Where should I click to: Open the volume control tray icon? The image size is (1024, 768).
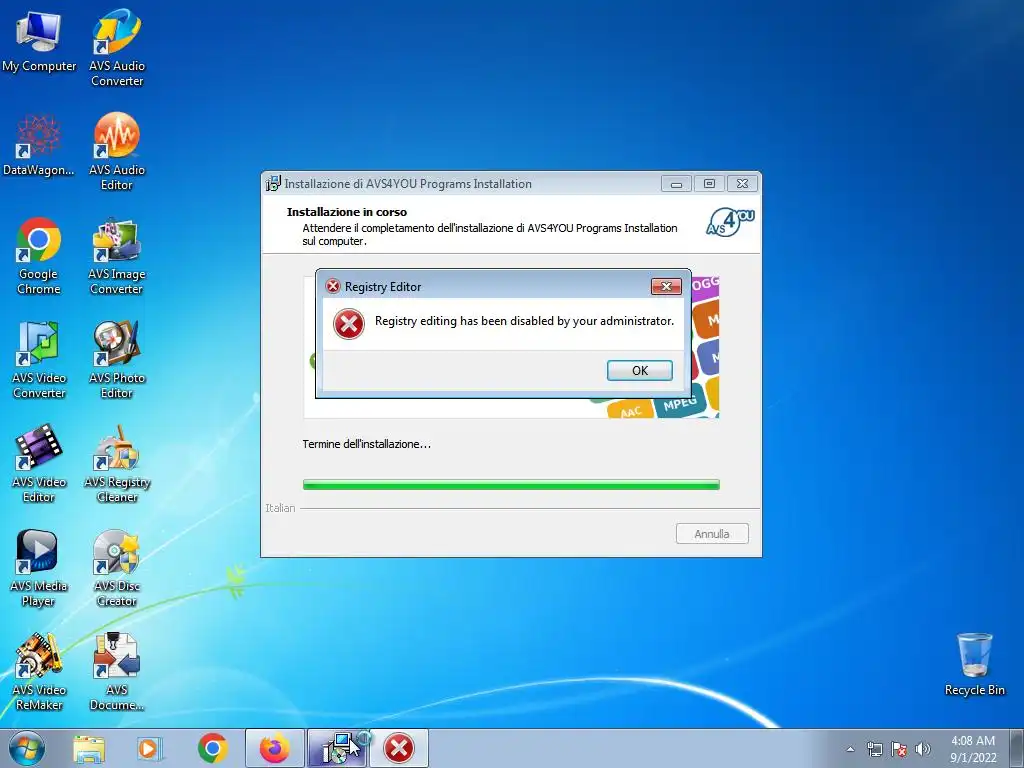tap(923, 749)
